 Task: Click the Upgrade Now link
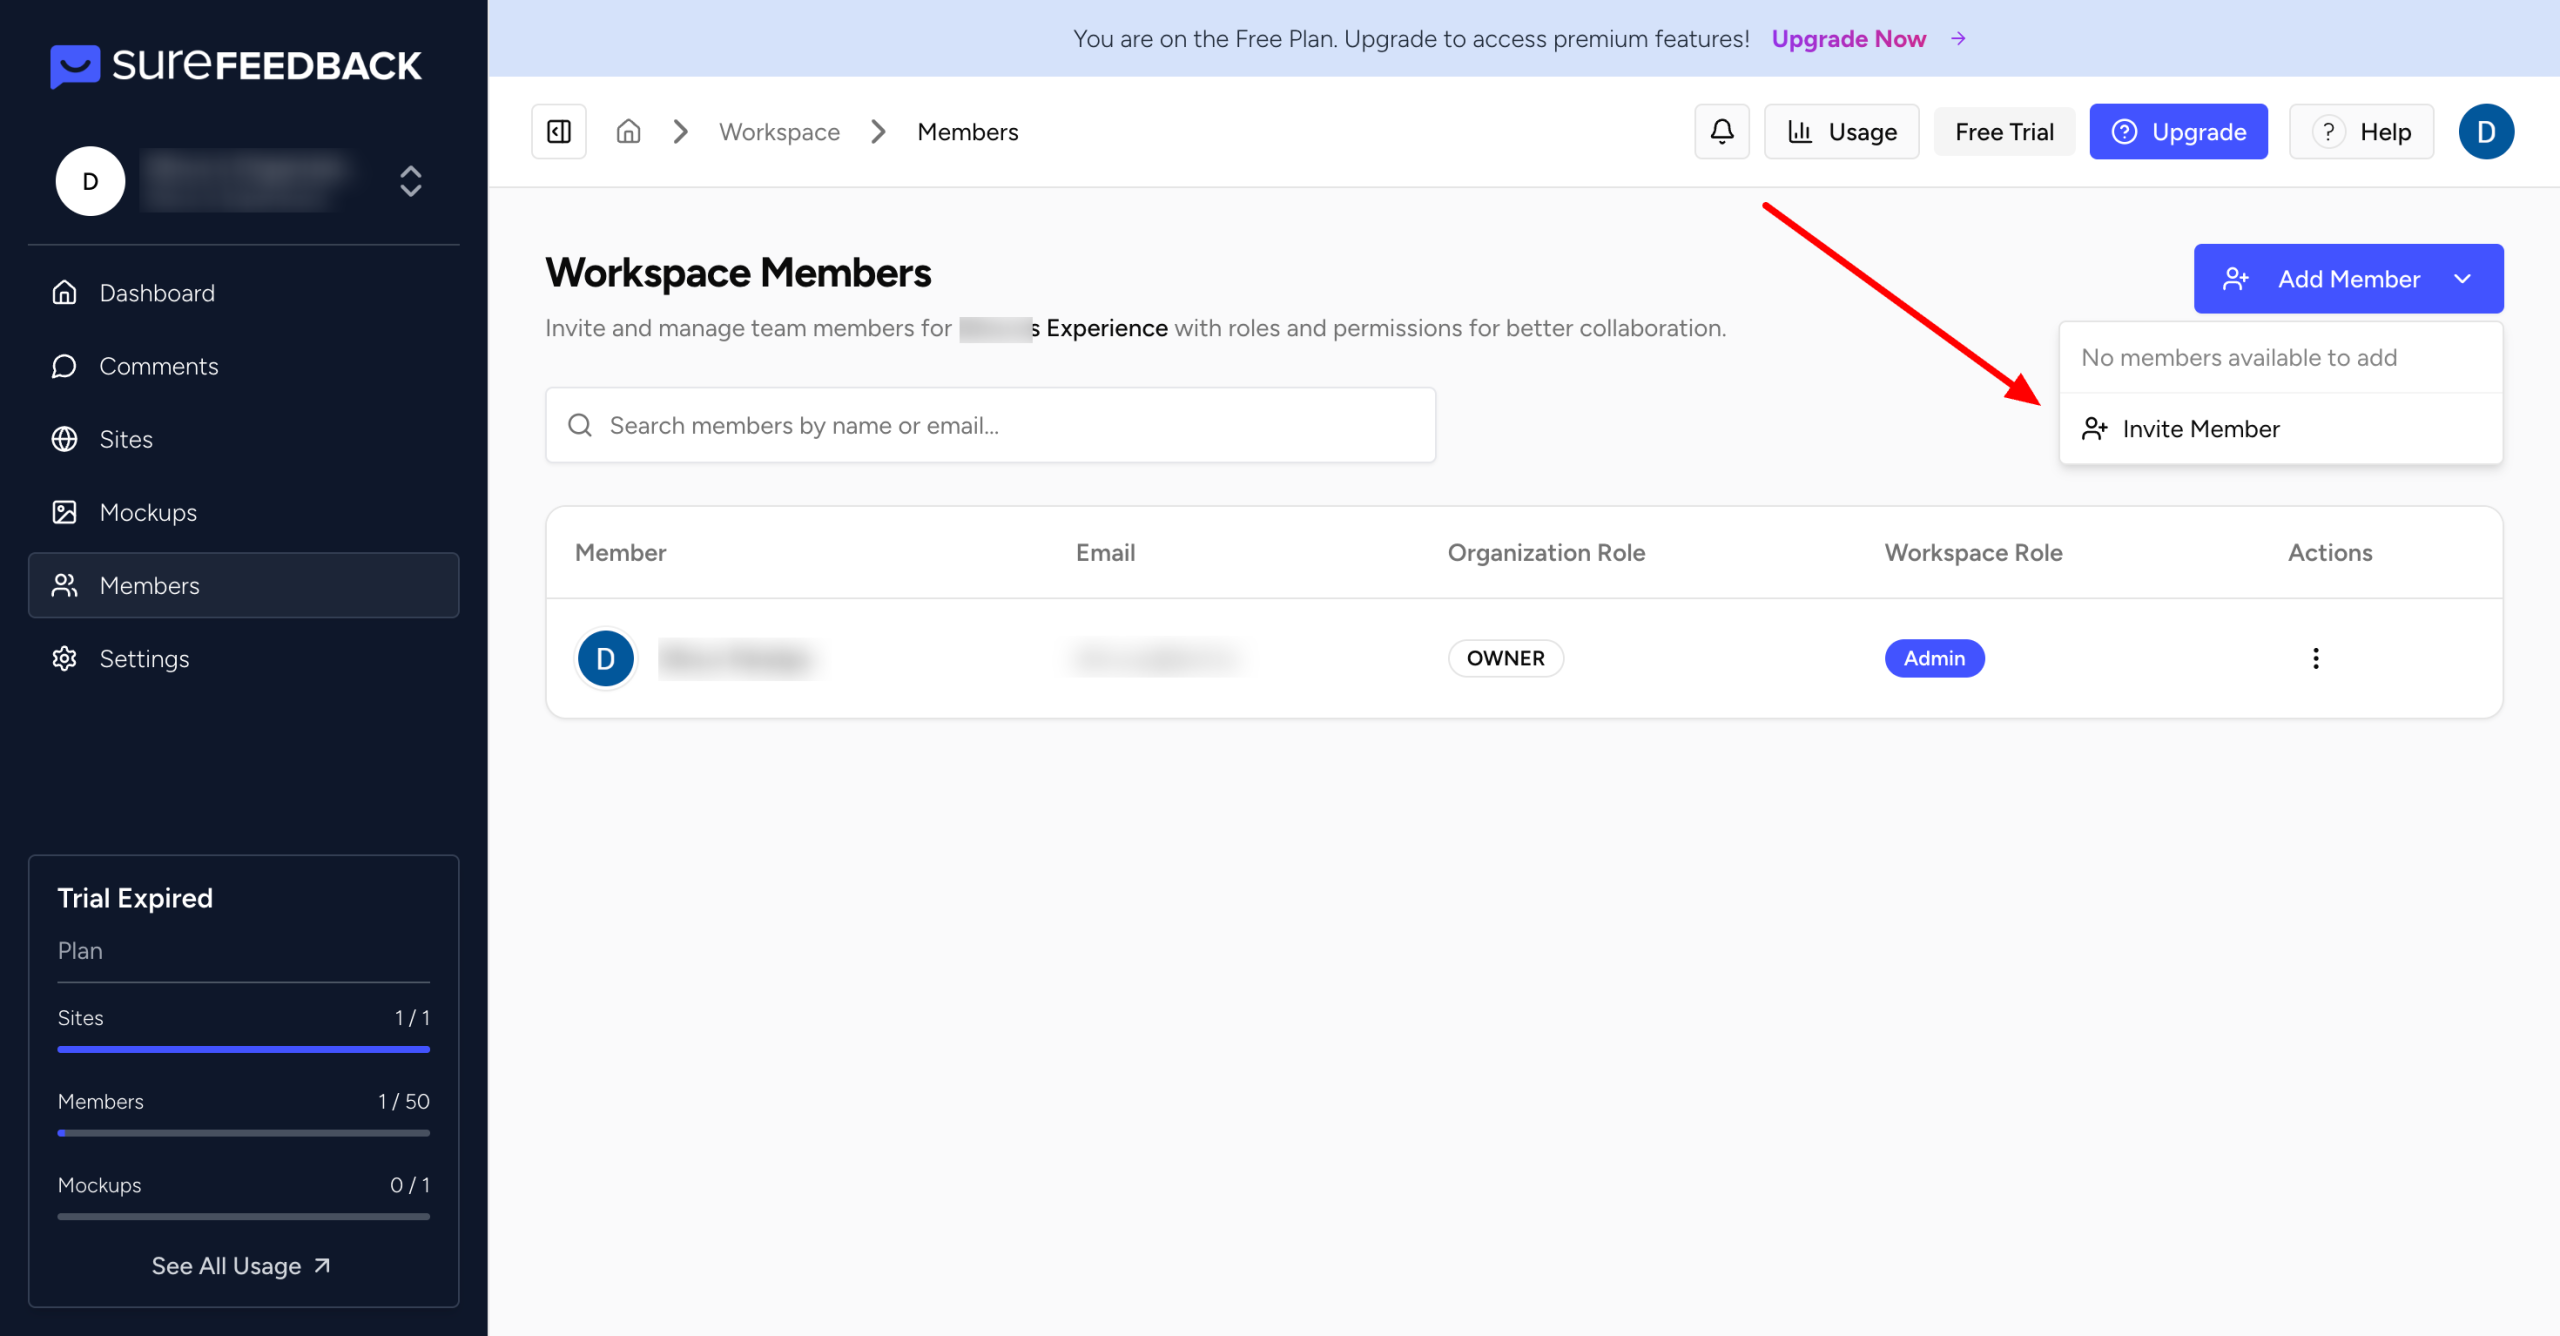coord(1848,39)
